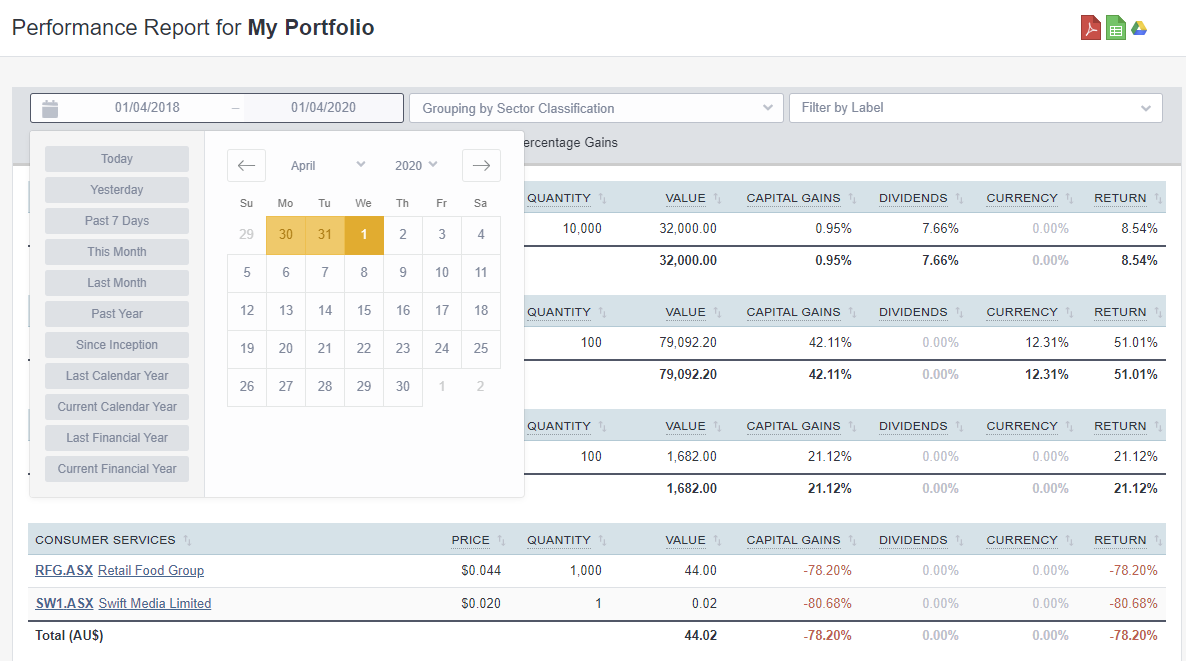Open the Grouping by Sector Classification dropdown

tap(595, 108)
